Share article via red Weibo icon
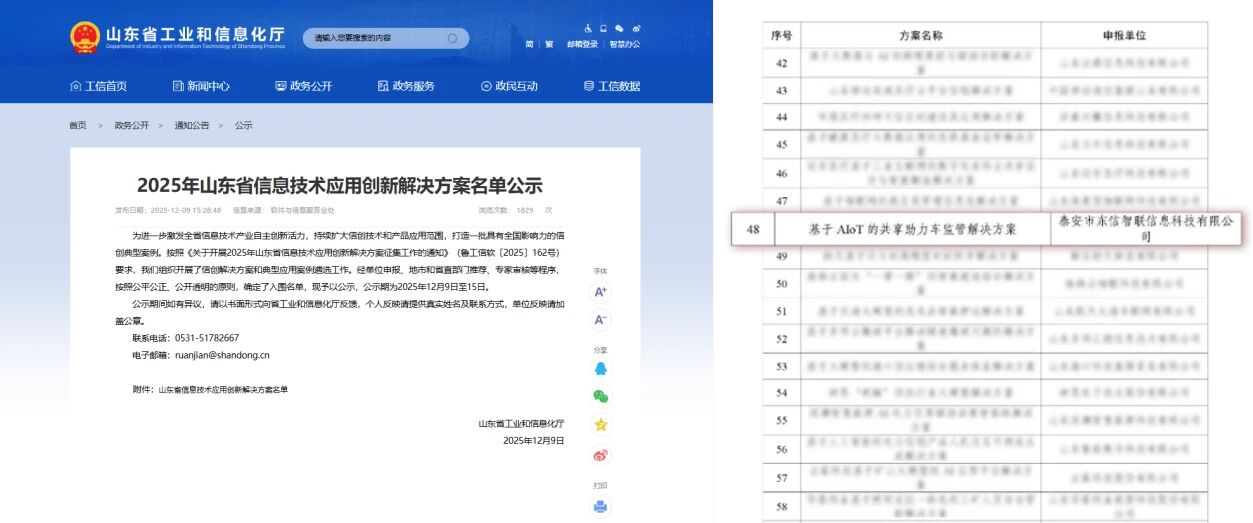This screenshot has width=1253, height=523. point(600,455)
